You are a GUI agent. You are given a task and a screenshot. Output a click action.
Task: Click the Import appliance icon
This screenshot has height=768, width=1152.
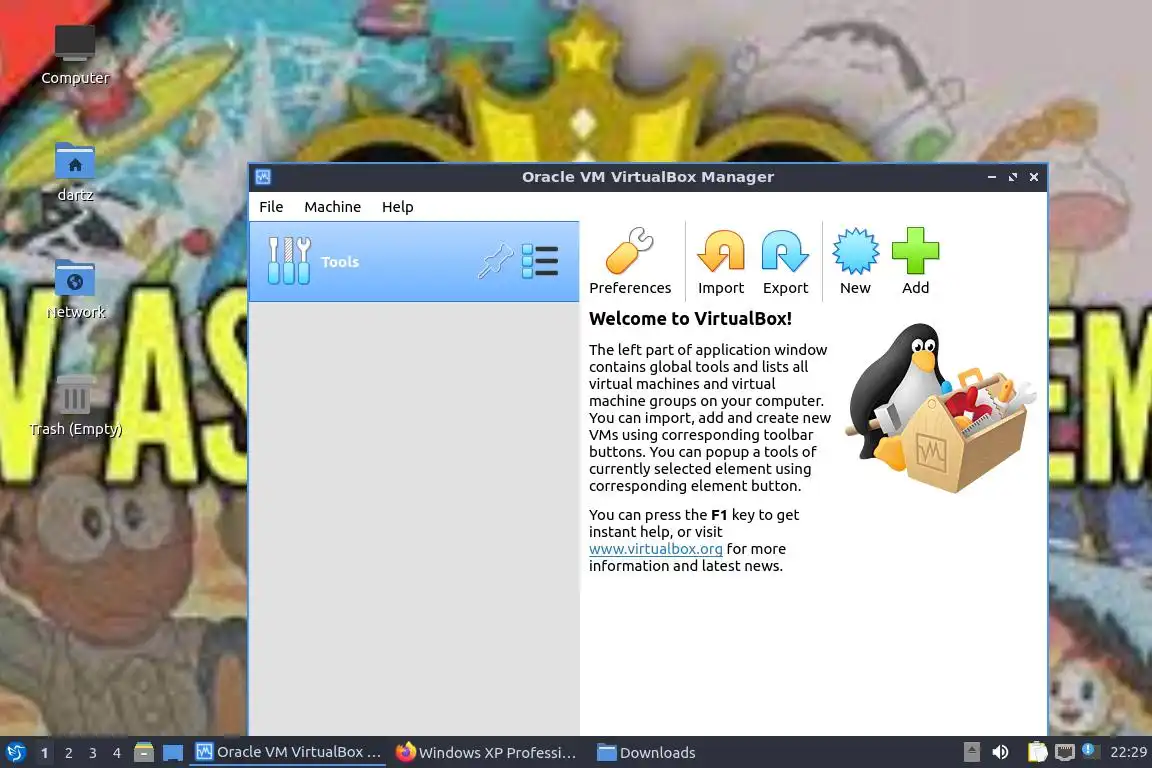(x=721, y=261)
